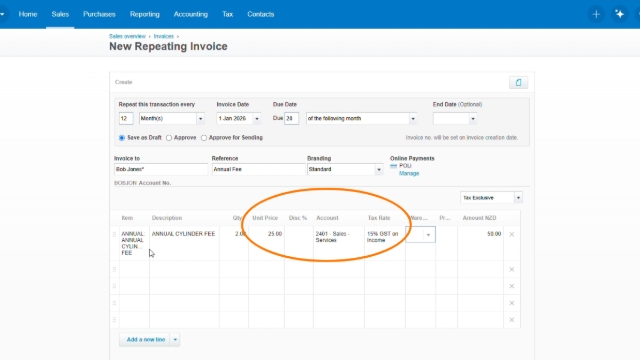Open the Tax Exclusive amounts dropdown
The image size is (640, 360).
518,198
